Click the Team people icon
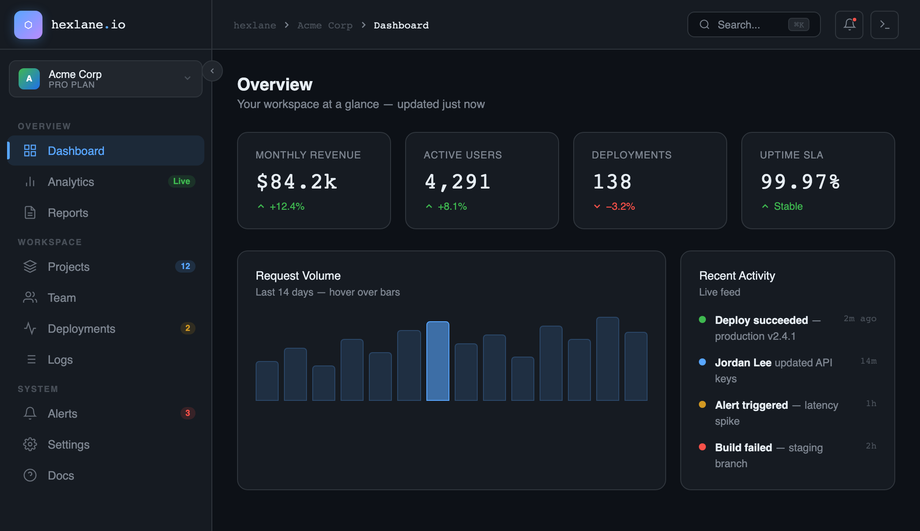 coord(30,297)
